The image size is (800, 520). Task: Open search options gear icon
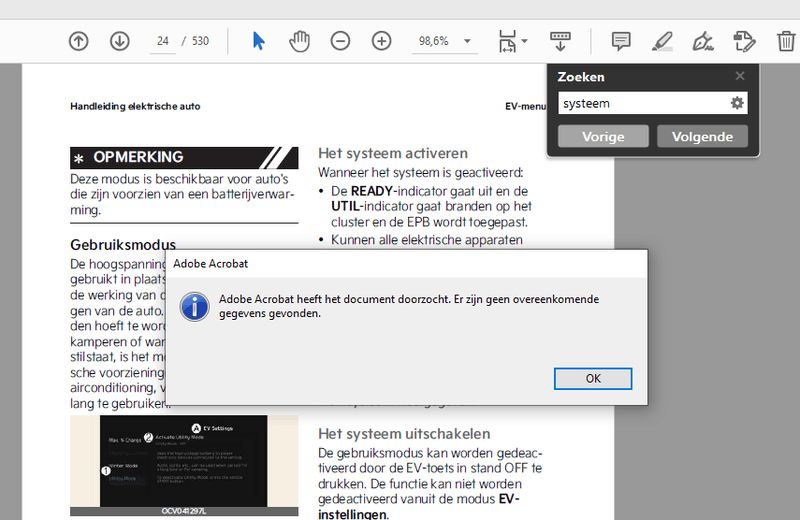point(737,103)
